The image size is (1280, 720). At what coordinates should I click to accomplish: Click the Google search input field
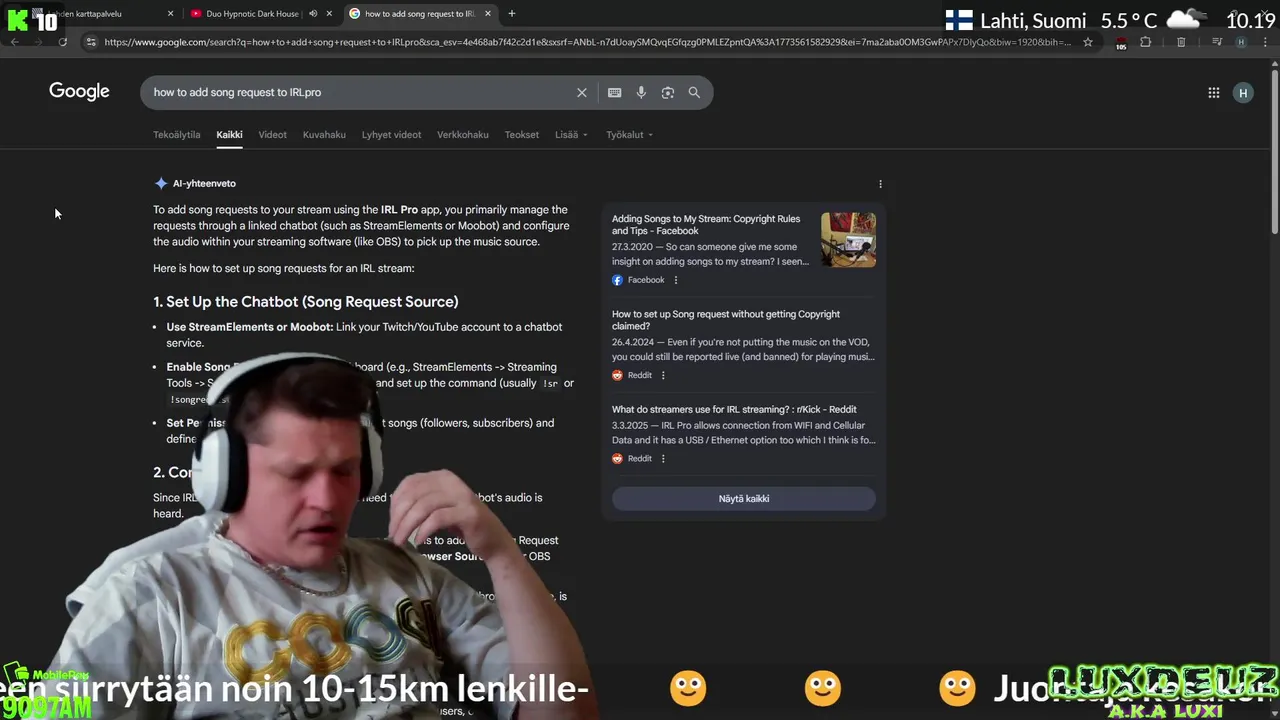pyautogui.click(x=360, y=92)
